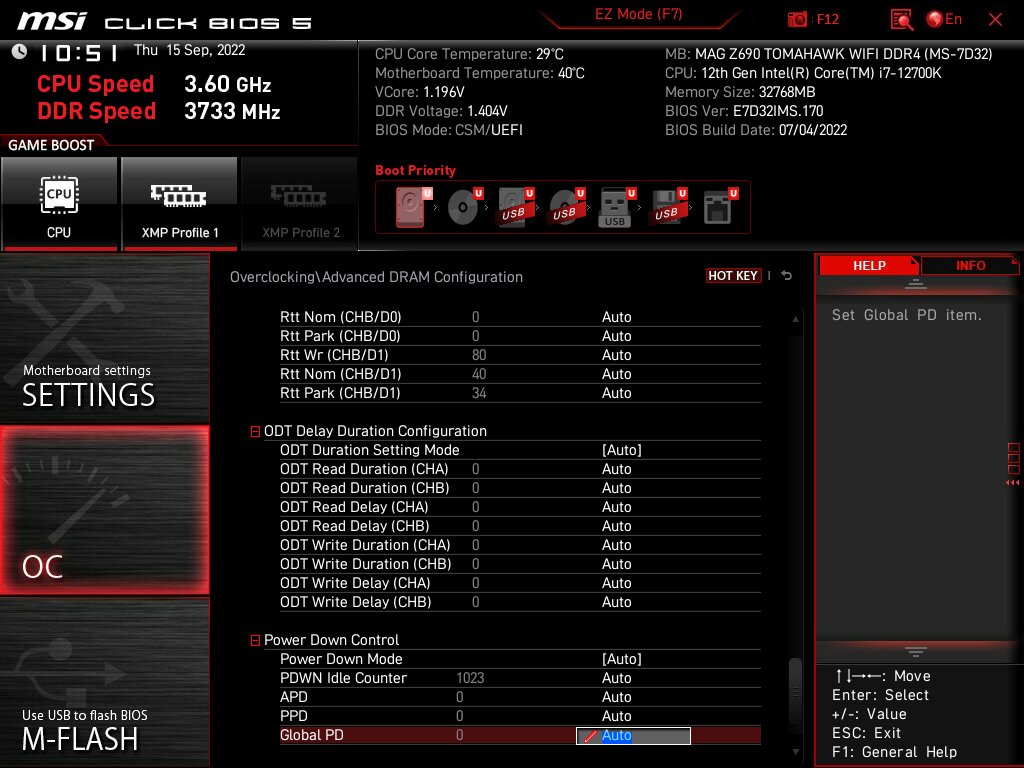Open the OC overclocking section

tap(104, 510)
